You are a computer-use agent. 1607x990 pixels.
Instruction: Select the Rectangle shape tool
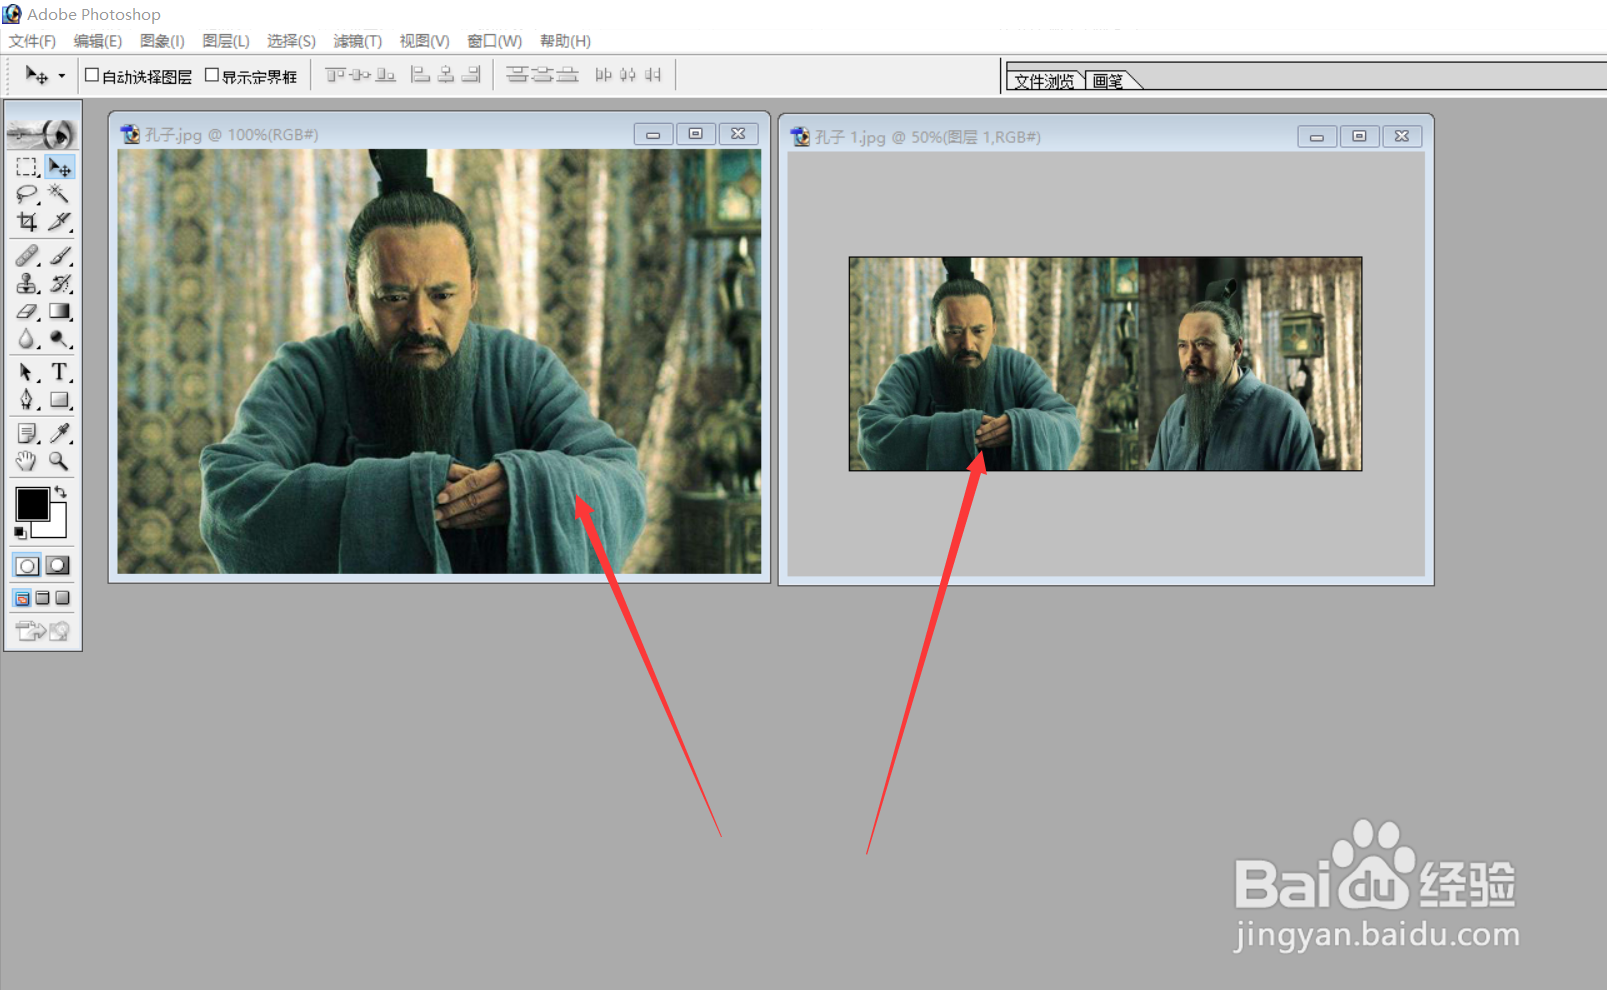coord(60,400)
